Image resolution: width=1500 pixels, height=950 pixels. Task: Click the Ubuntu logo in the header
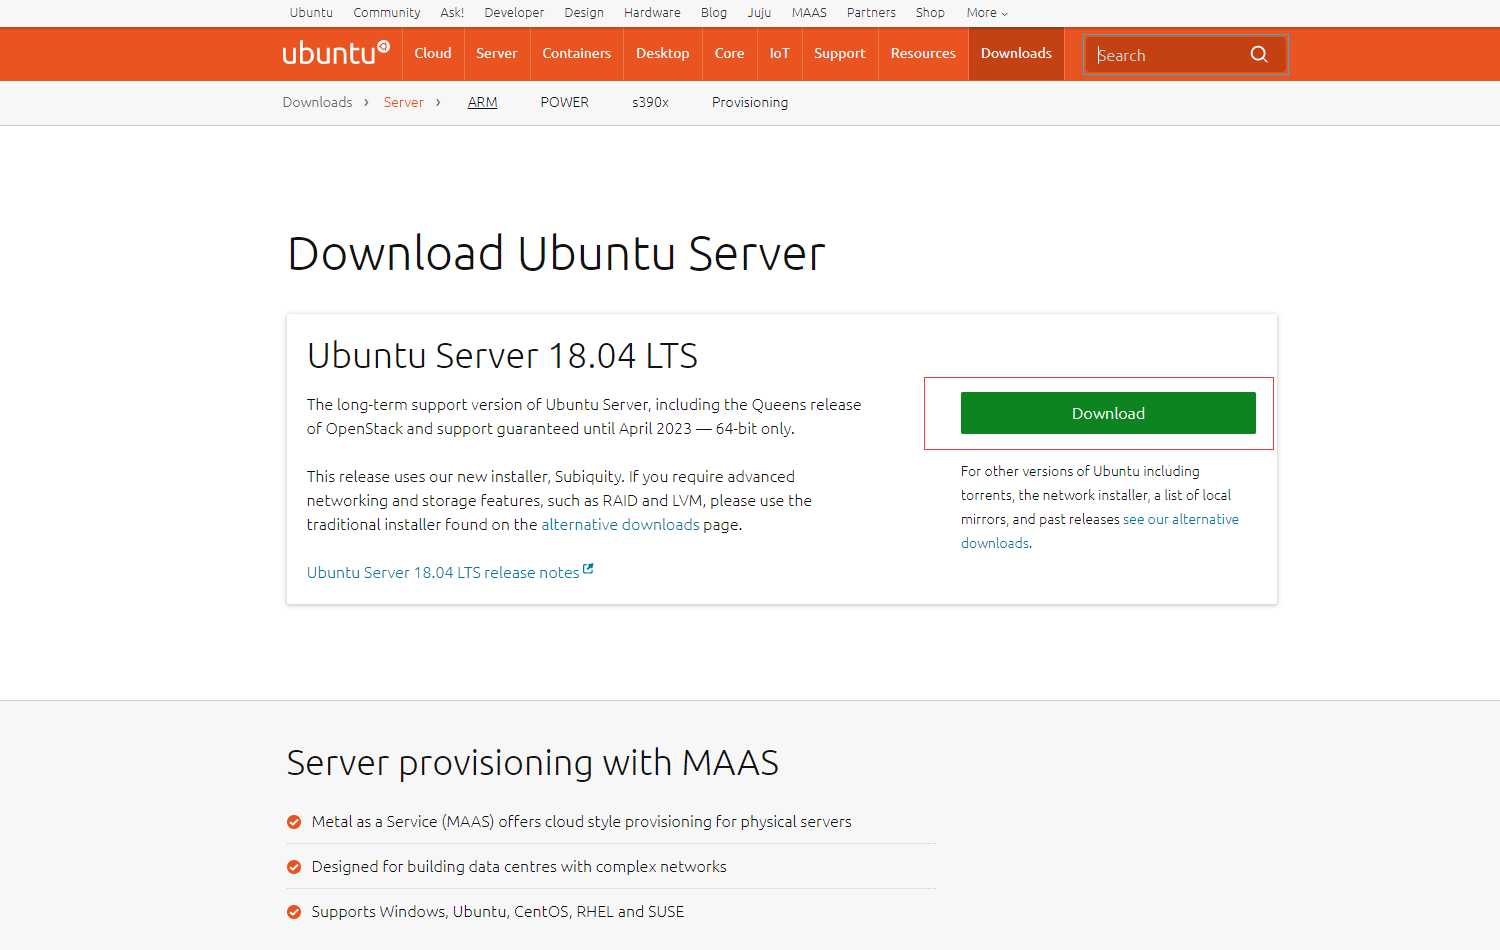click(336, 53)
